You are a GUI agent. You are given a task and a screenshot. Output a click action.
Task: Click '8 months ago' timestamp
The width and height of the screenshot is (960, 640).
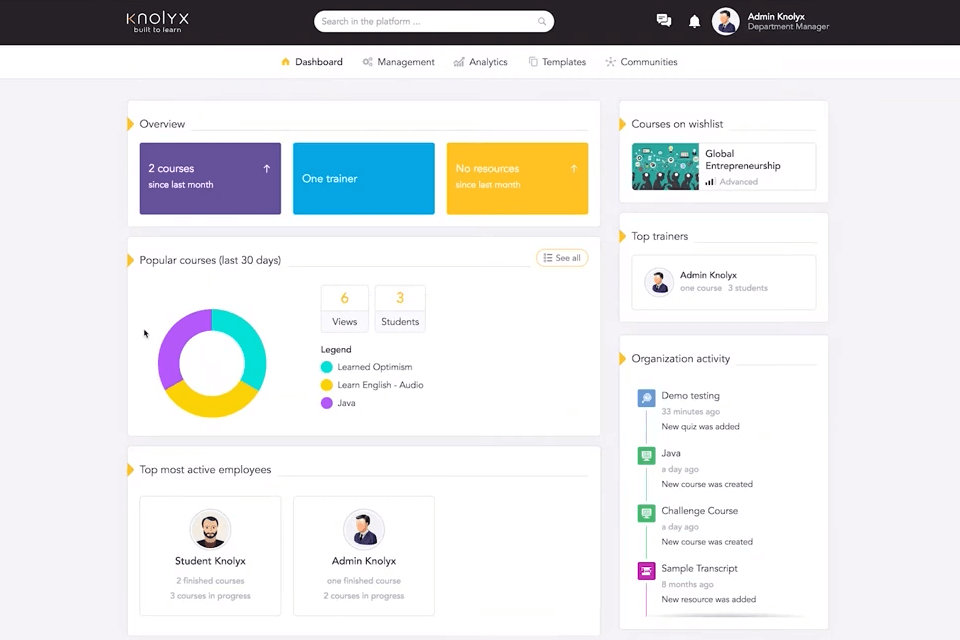687,584
